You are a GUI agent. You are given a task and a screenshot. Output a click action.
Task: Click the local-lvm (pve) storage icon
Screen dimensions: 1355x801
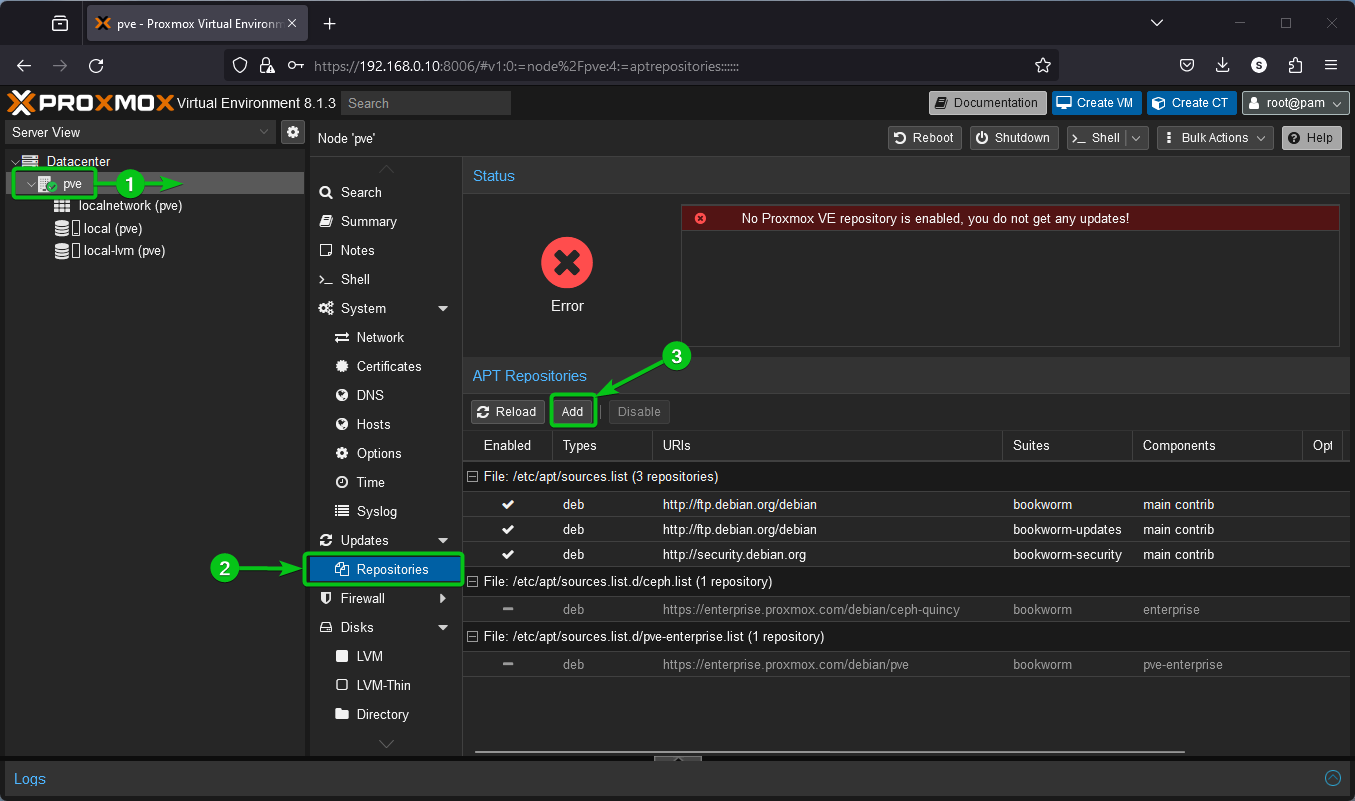67,251
